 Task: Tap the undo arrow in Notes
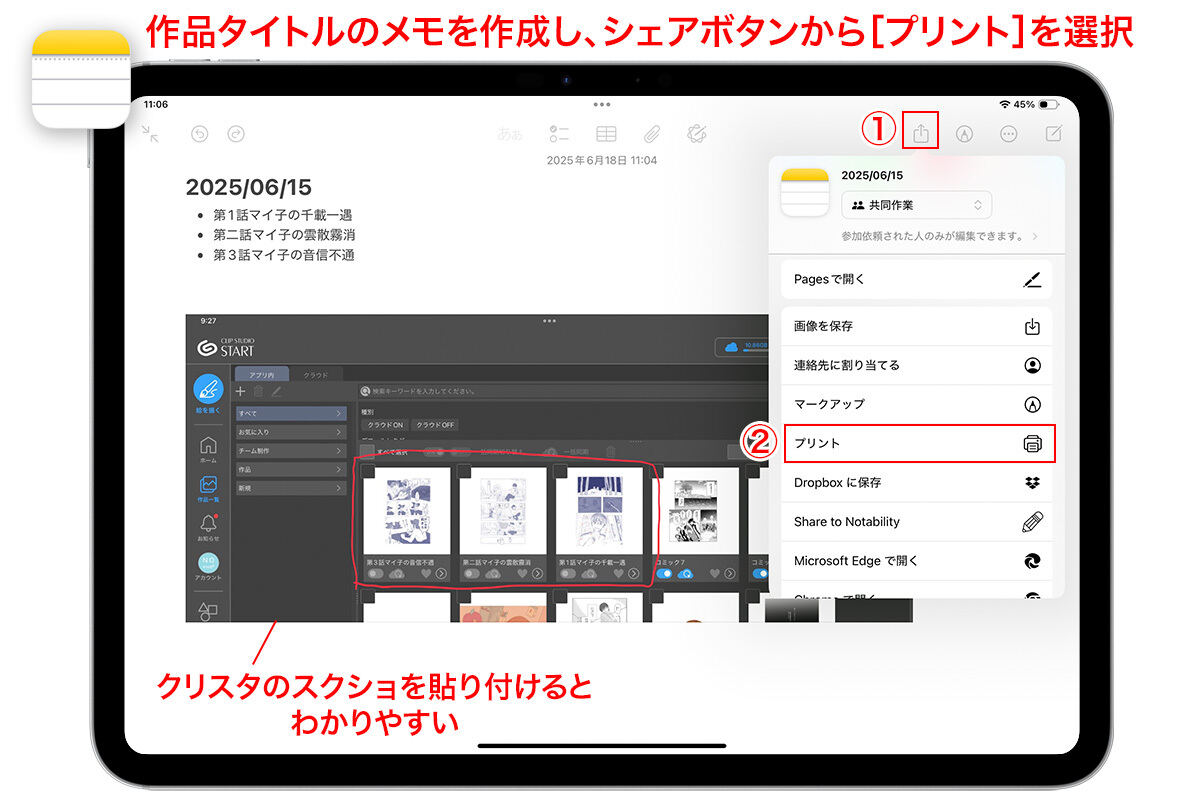[198, 133]
